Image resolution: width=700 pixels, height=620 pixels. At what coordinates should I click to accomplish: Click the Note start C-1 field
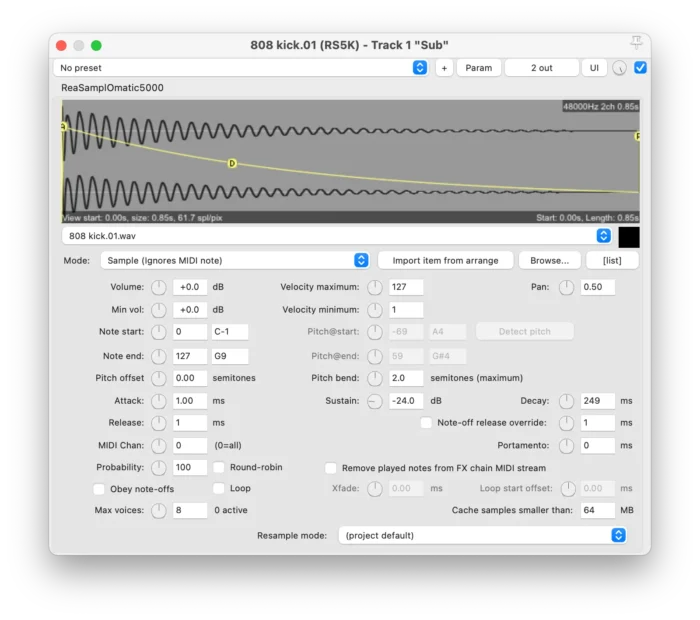(230, 332)
